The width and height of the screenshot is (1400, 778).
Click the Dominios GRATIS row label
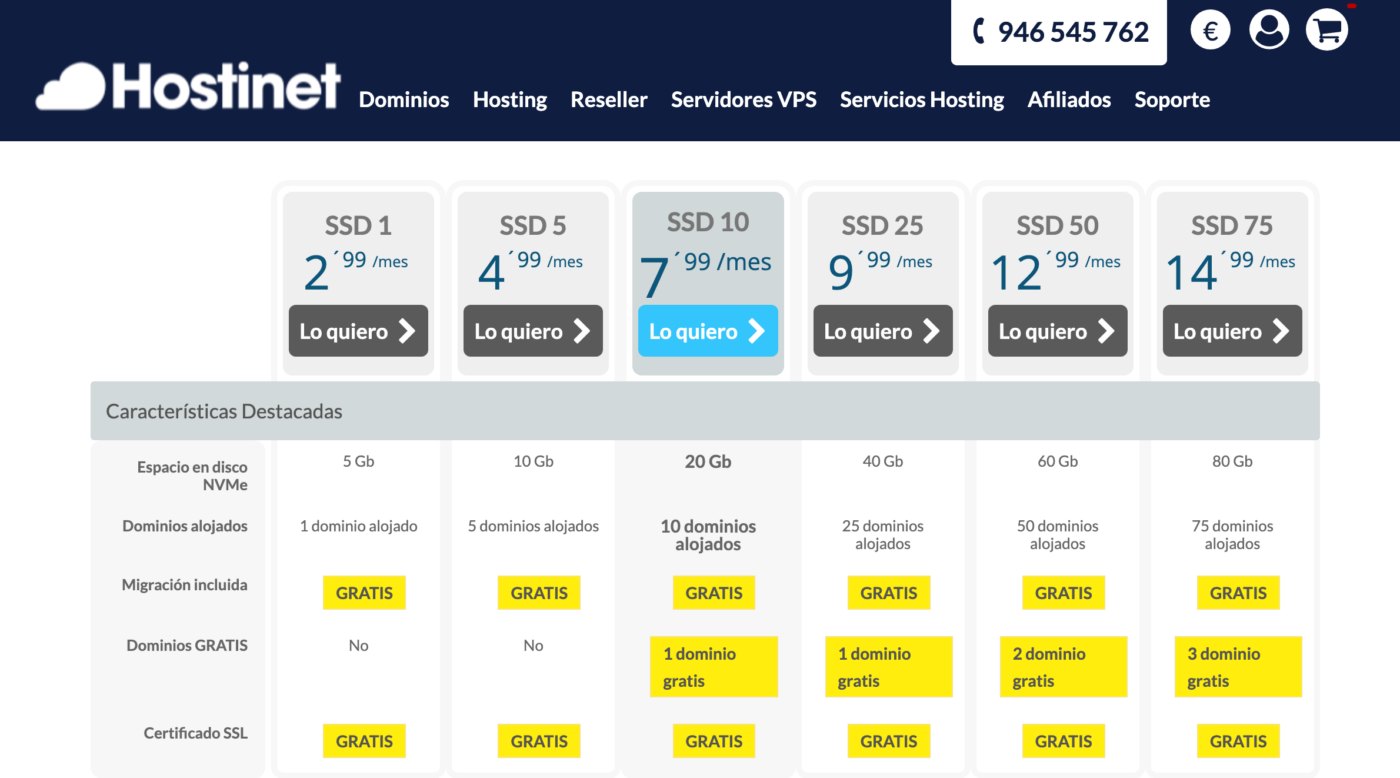(x=187, y=646)
